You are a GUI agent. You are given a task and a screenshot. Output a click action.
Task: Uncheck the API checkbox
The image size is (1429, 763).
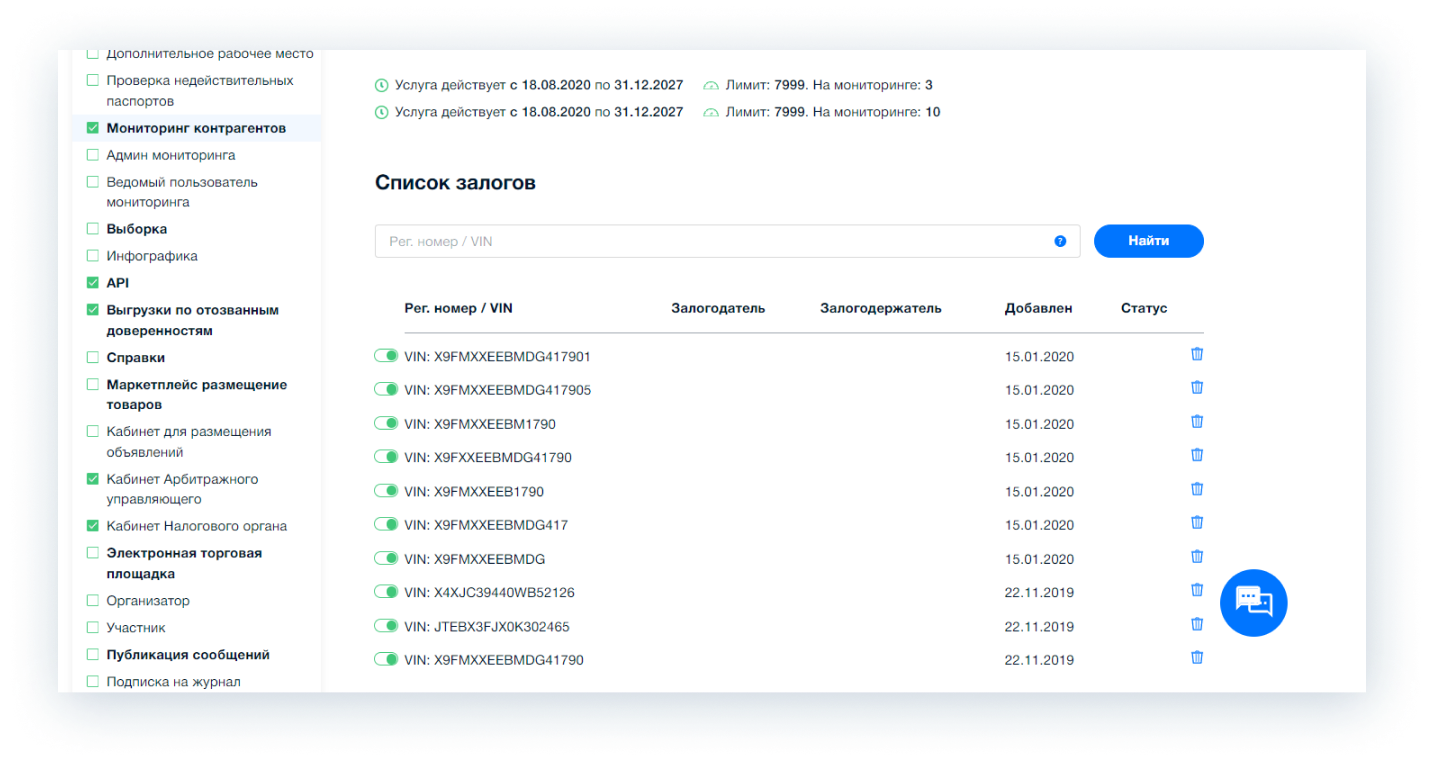click(93, 283)
